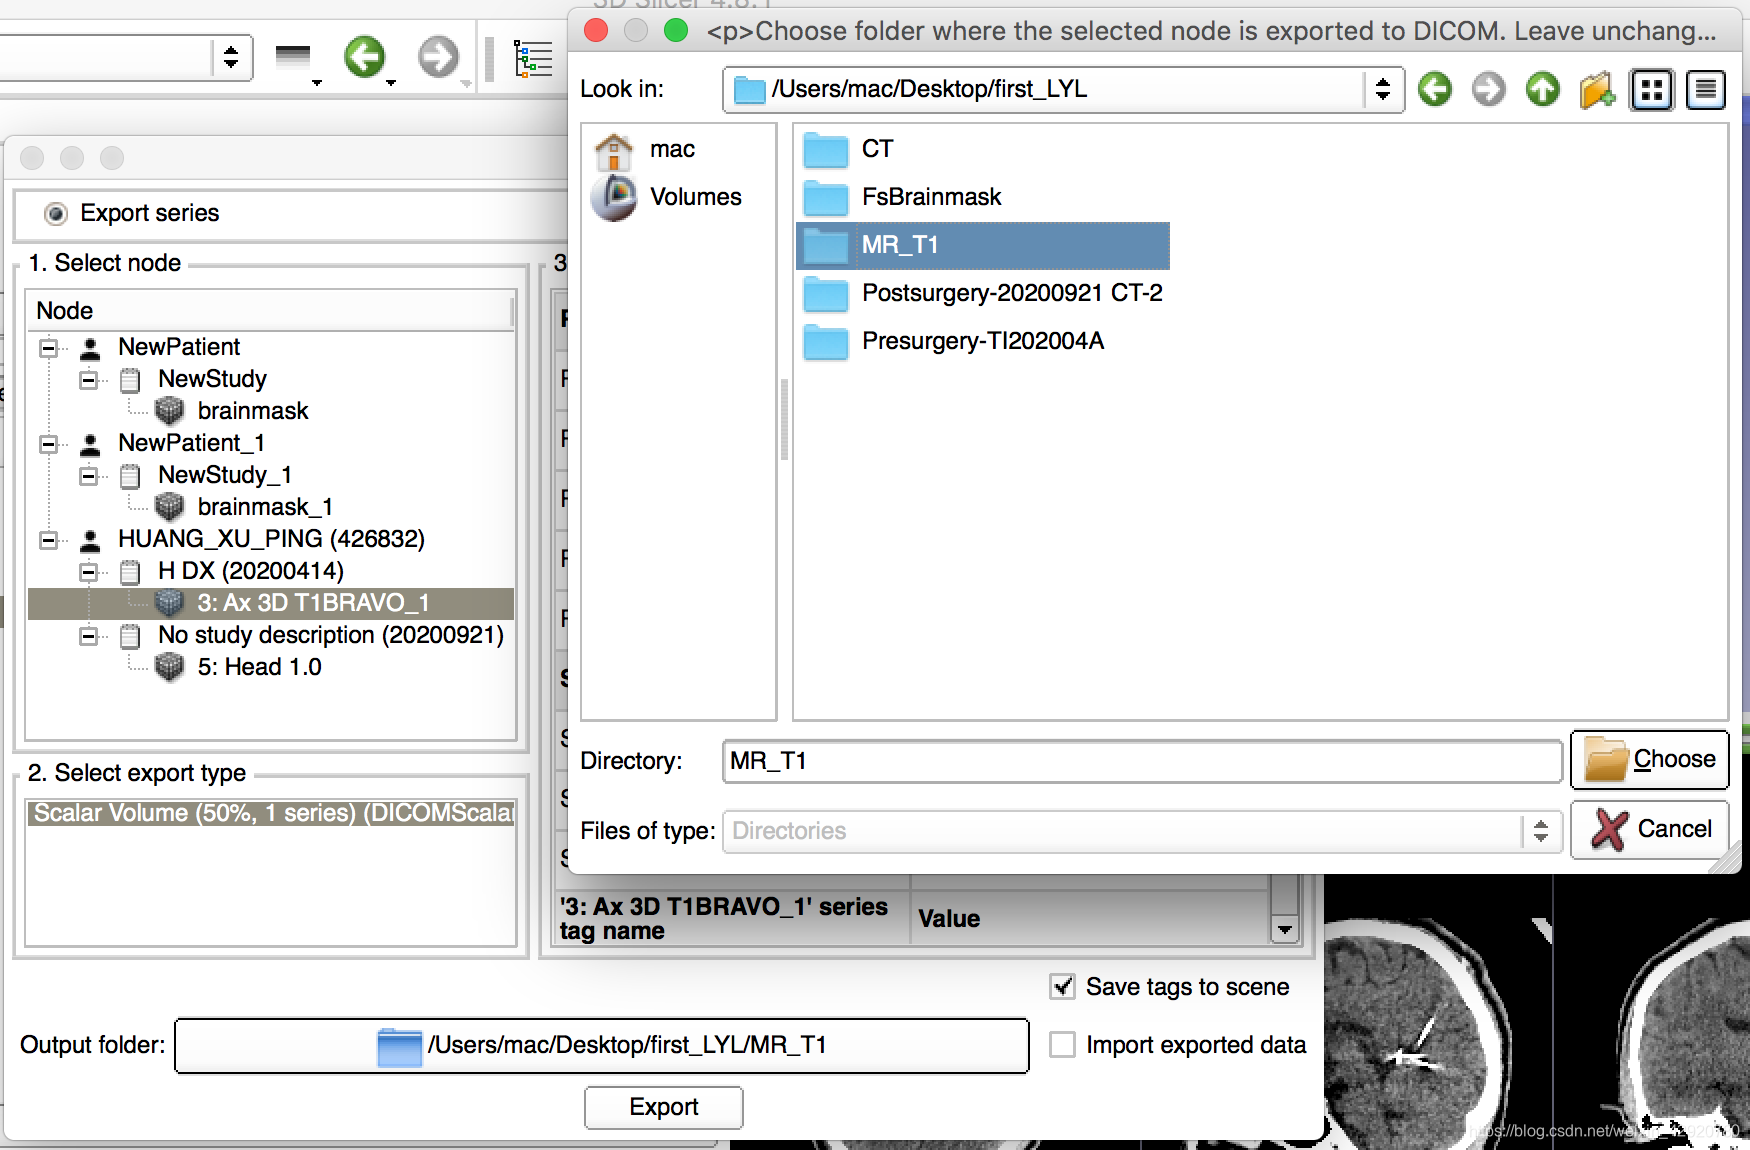Collapse No study description (20200921) expander

coord(88,636)
